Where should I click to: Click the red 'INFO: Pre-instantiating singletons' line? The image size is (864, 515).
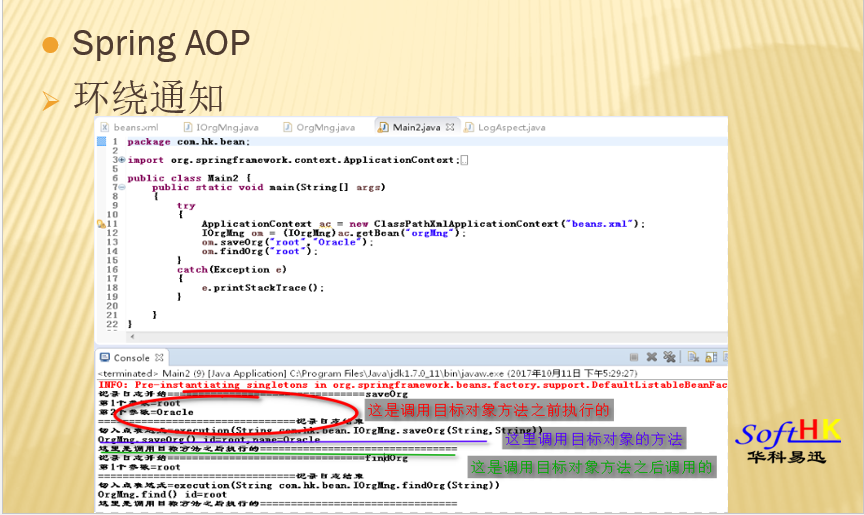pos(412,384)
